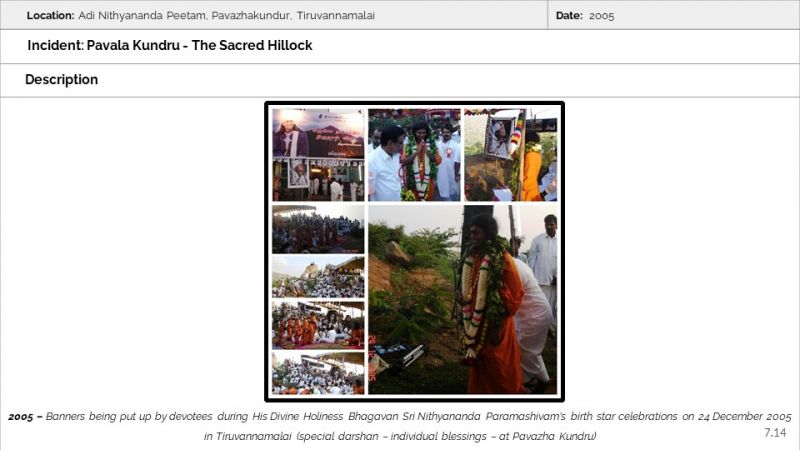Click the page number 7.14
This screenshot has width=800, height=450.
pos(775,433)
